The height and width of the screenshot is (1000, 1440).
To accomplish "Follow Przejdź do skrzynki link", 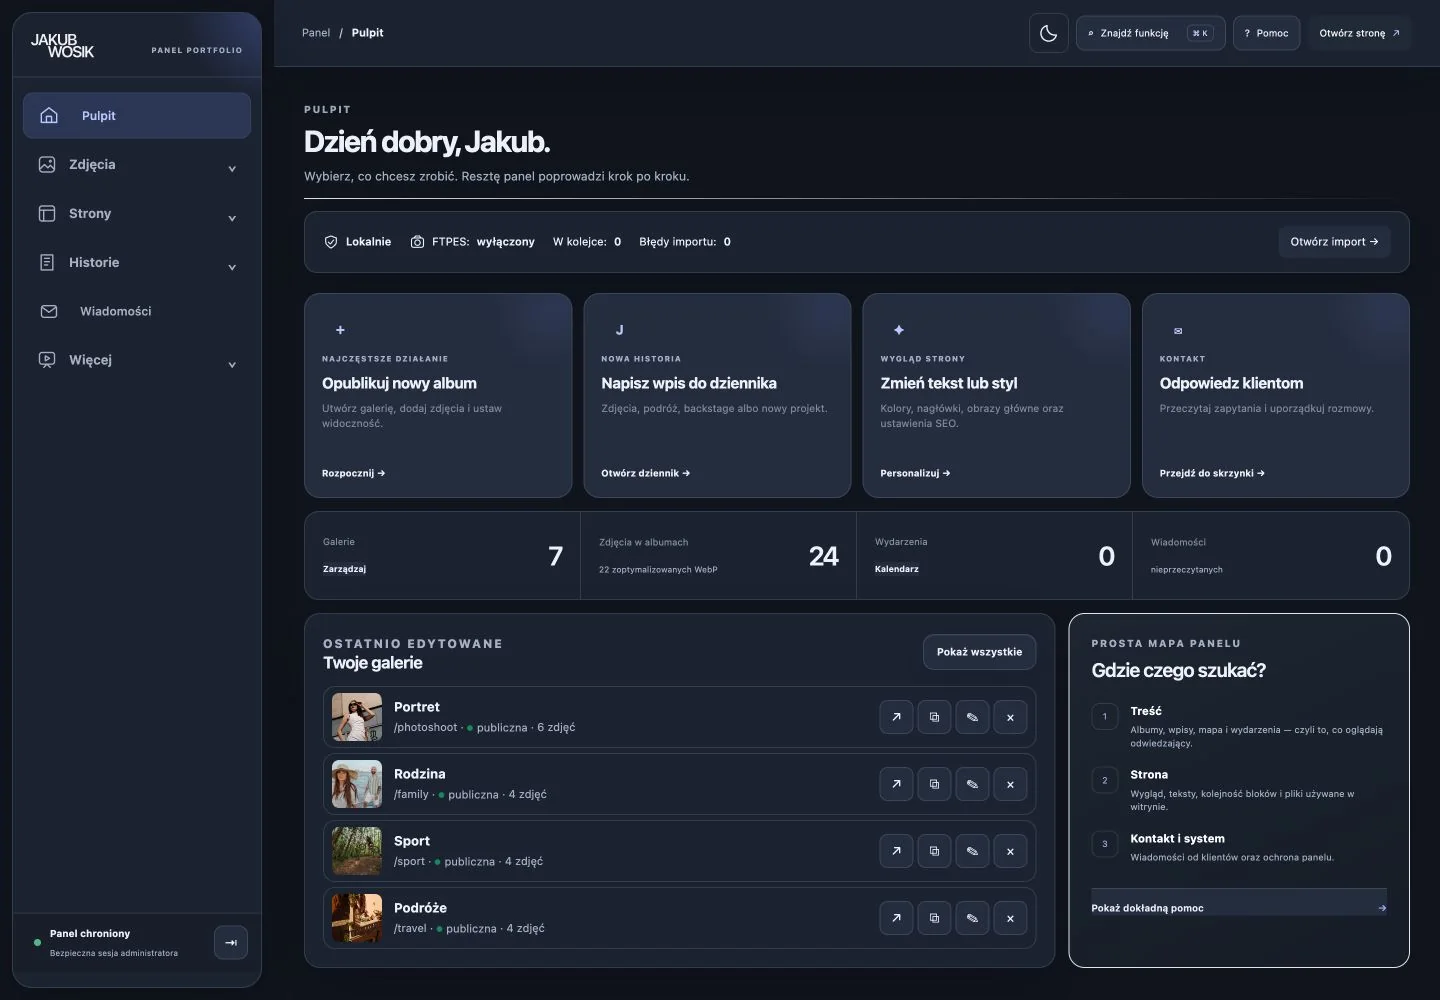I will [x=1212, y=473].
